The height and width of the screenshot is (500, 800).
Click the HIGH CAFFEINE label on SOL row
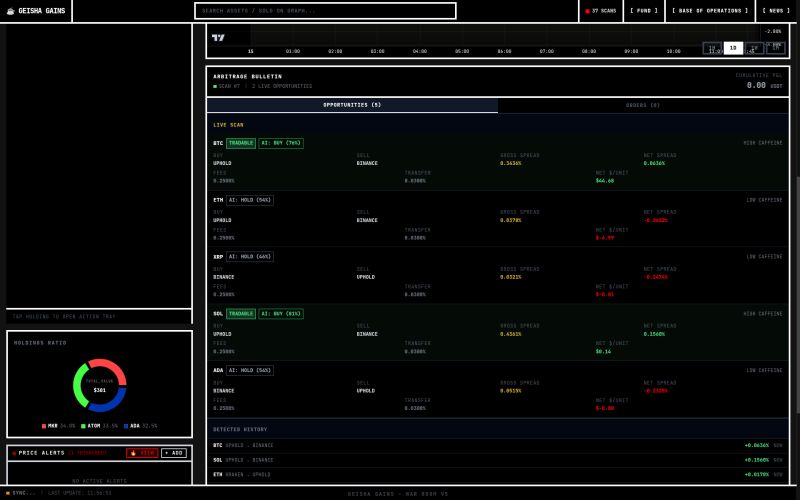[762, 314]
